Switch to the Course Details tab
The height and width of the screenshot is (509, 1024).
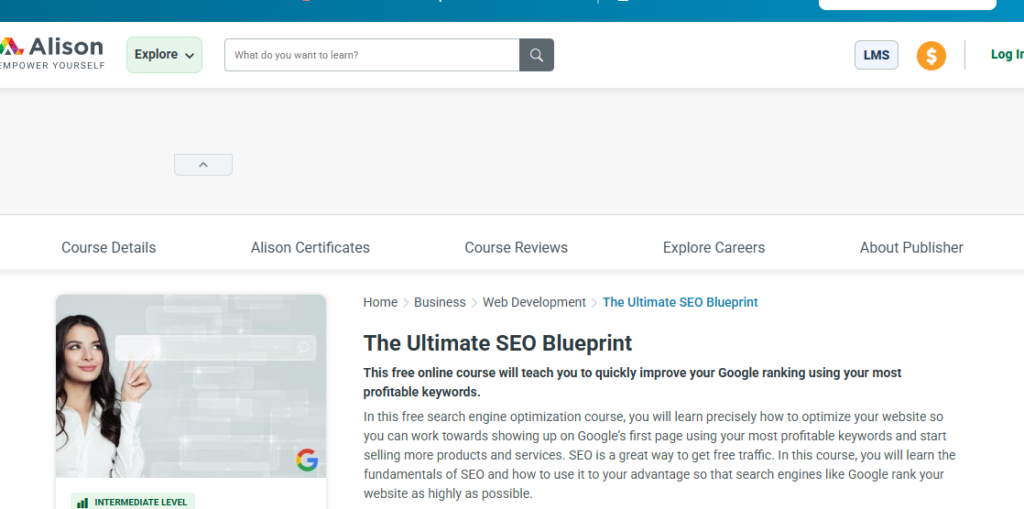pyautogui.click(x=108, y=248)
